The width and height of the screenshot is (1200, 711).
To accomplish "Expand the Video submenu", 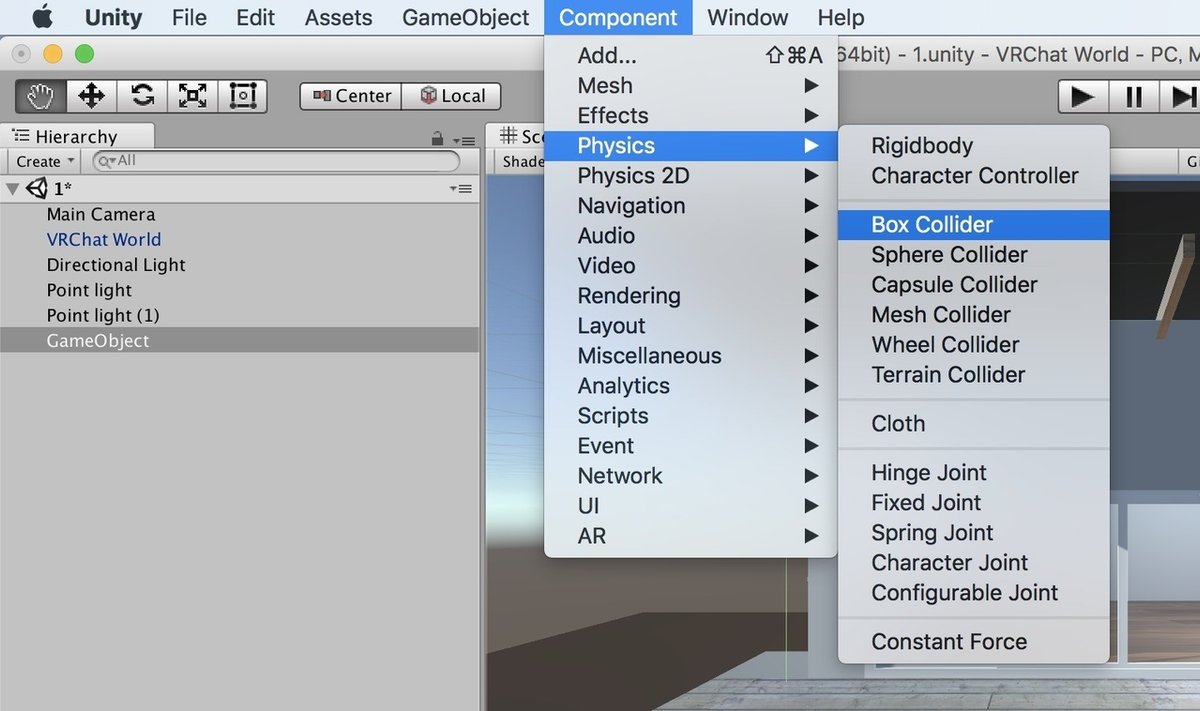I will pyautogui.click(x=690, y=266).
